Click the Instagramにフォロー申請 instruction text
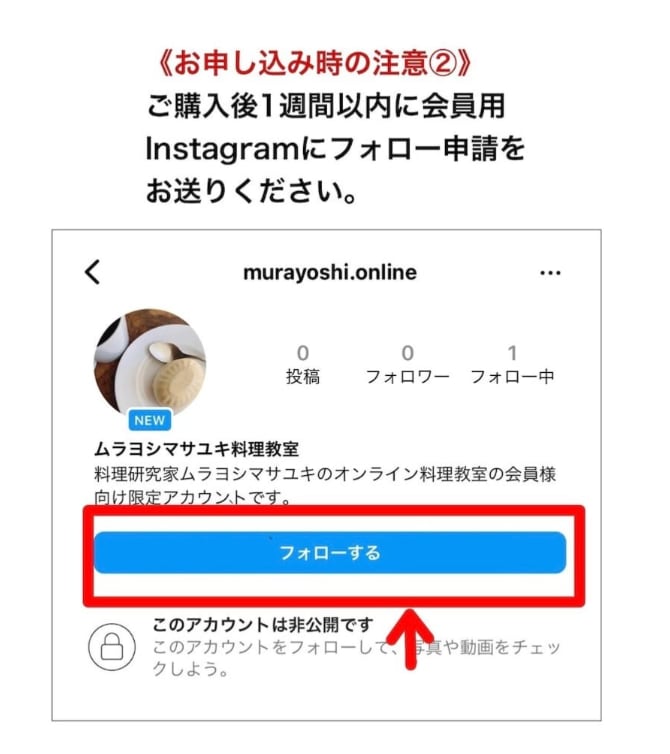This screenshot has height=754, width=670. [x=322, y=148]
